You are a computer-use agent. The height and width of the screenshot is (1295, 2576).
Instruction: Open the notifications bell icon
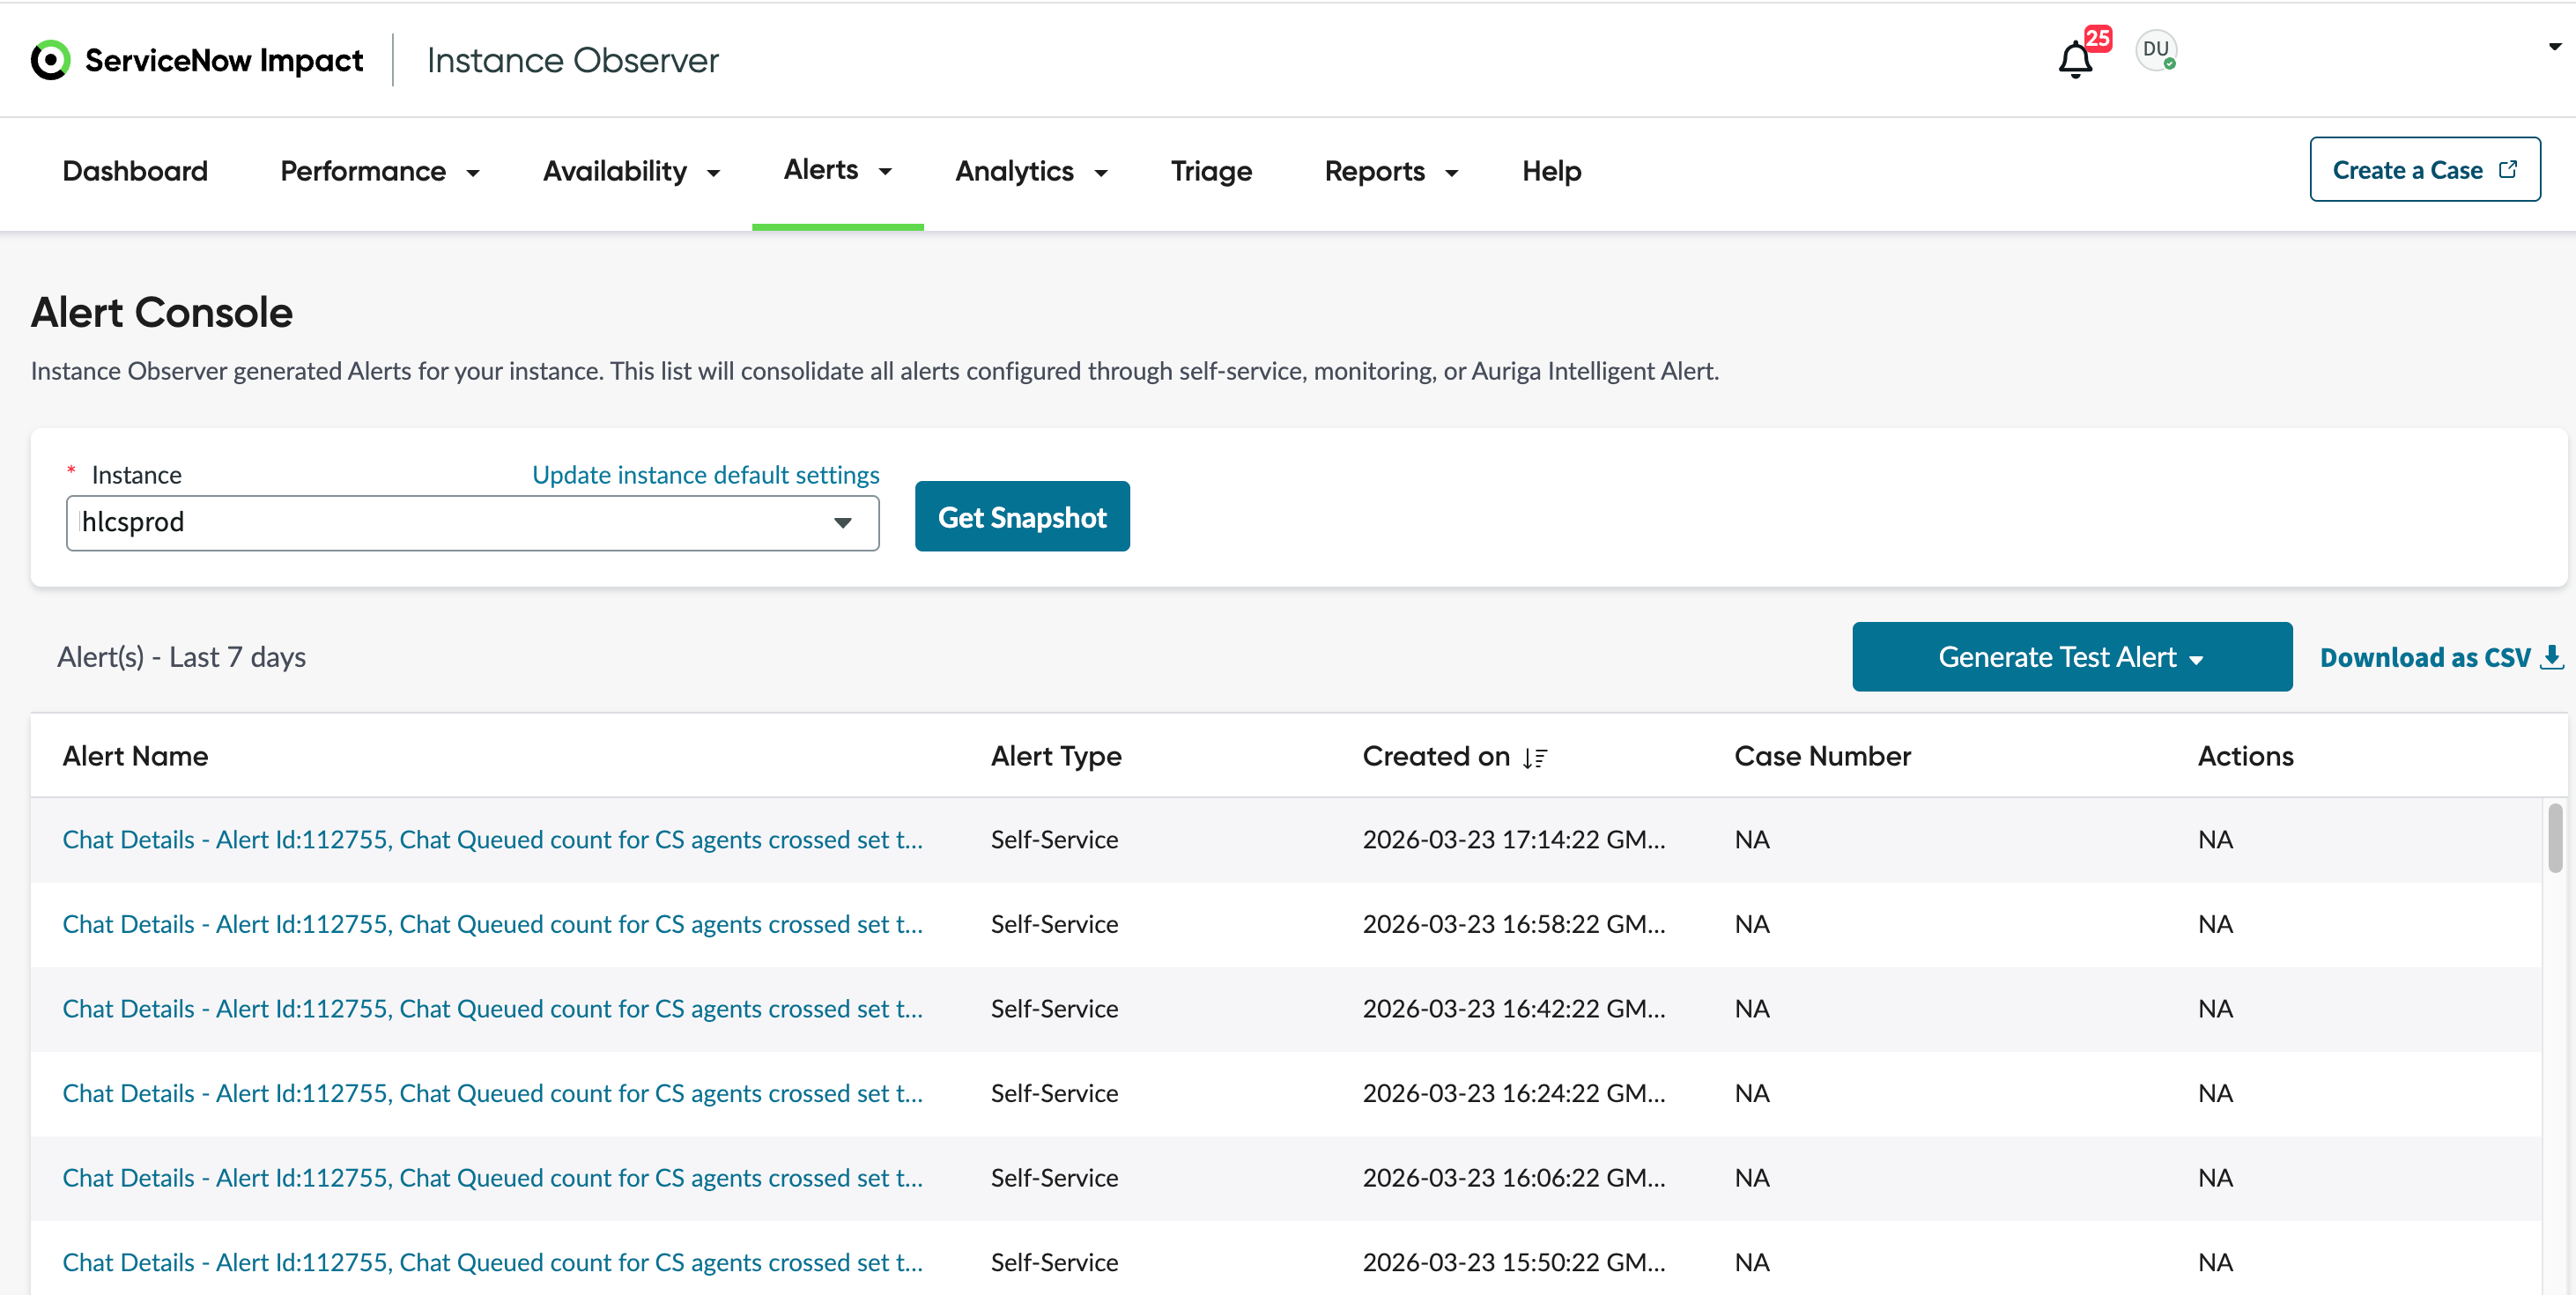[x=2075, y=59]
